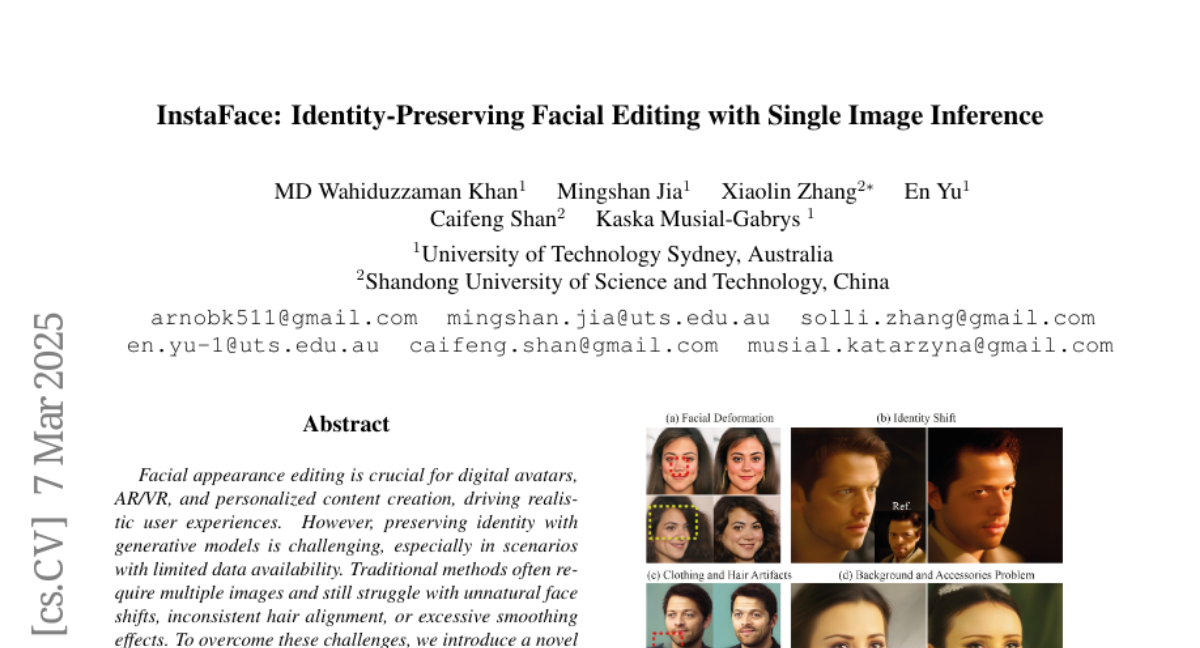Click the vertical arXiv cs.CV date stamp
This screenshot has width=1200, height=648.
tap(49, 474)
